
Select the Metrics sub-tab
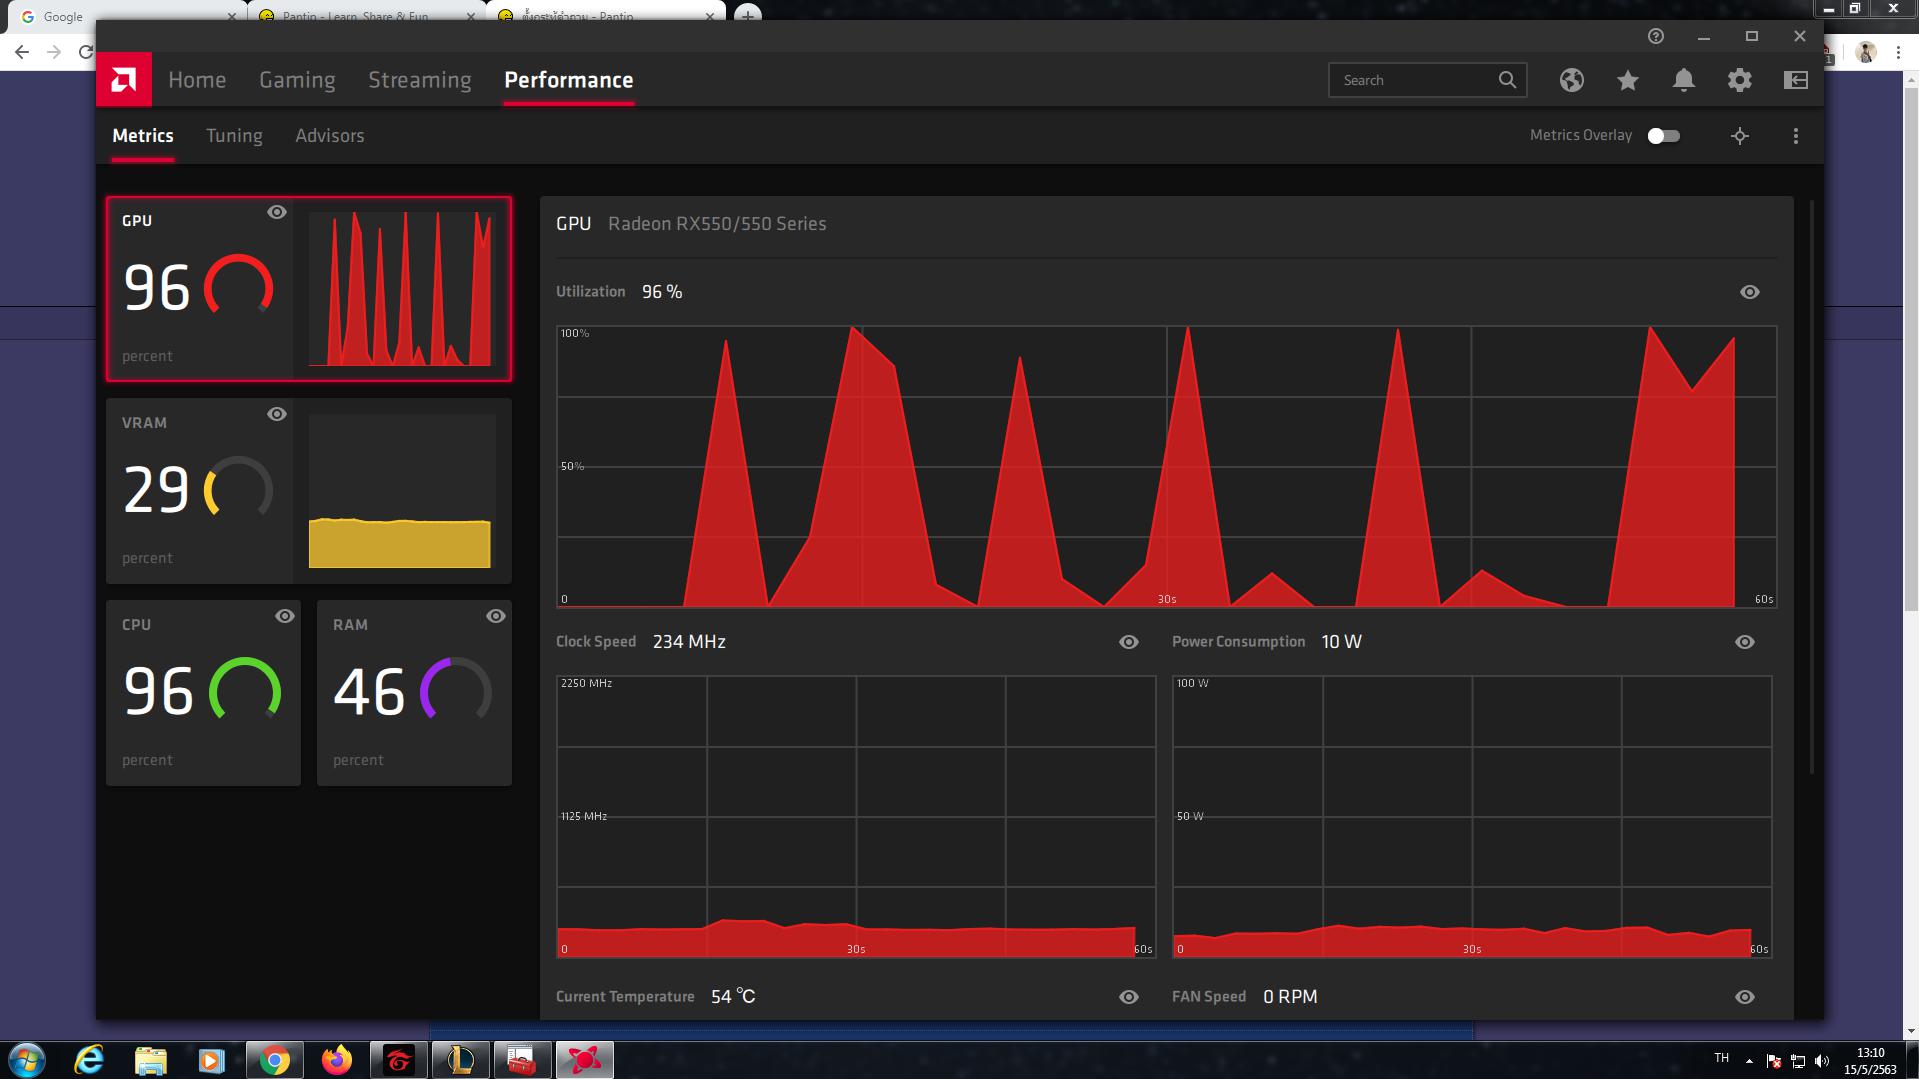click(x=143, y=136)
